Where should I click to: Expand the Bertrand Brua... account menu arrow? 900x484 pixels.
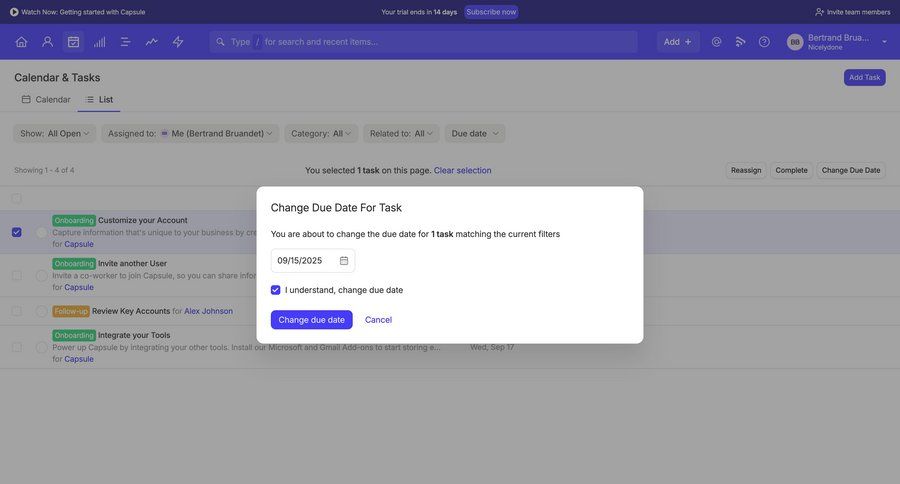[885, 42]
